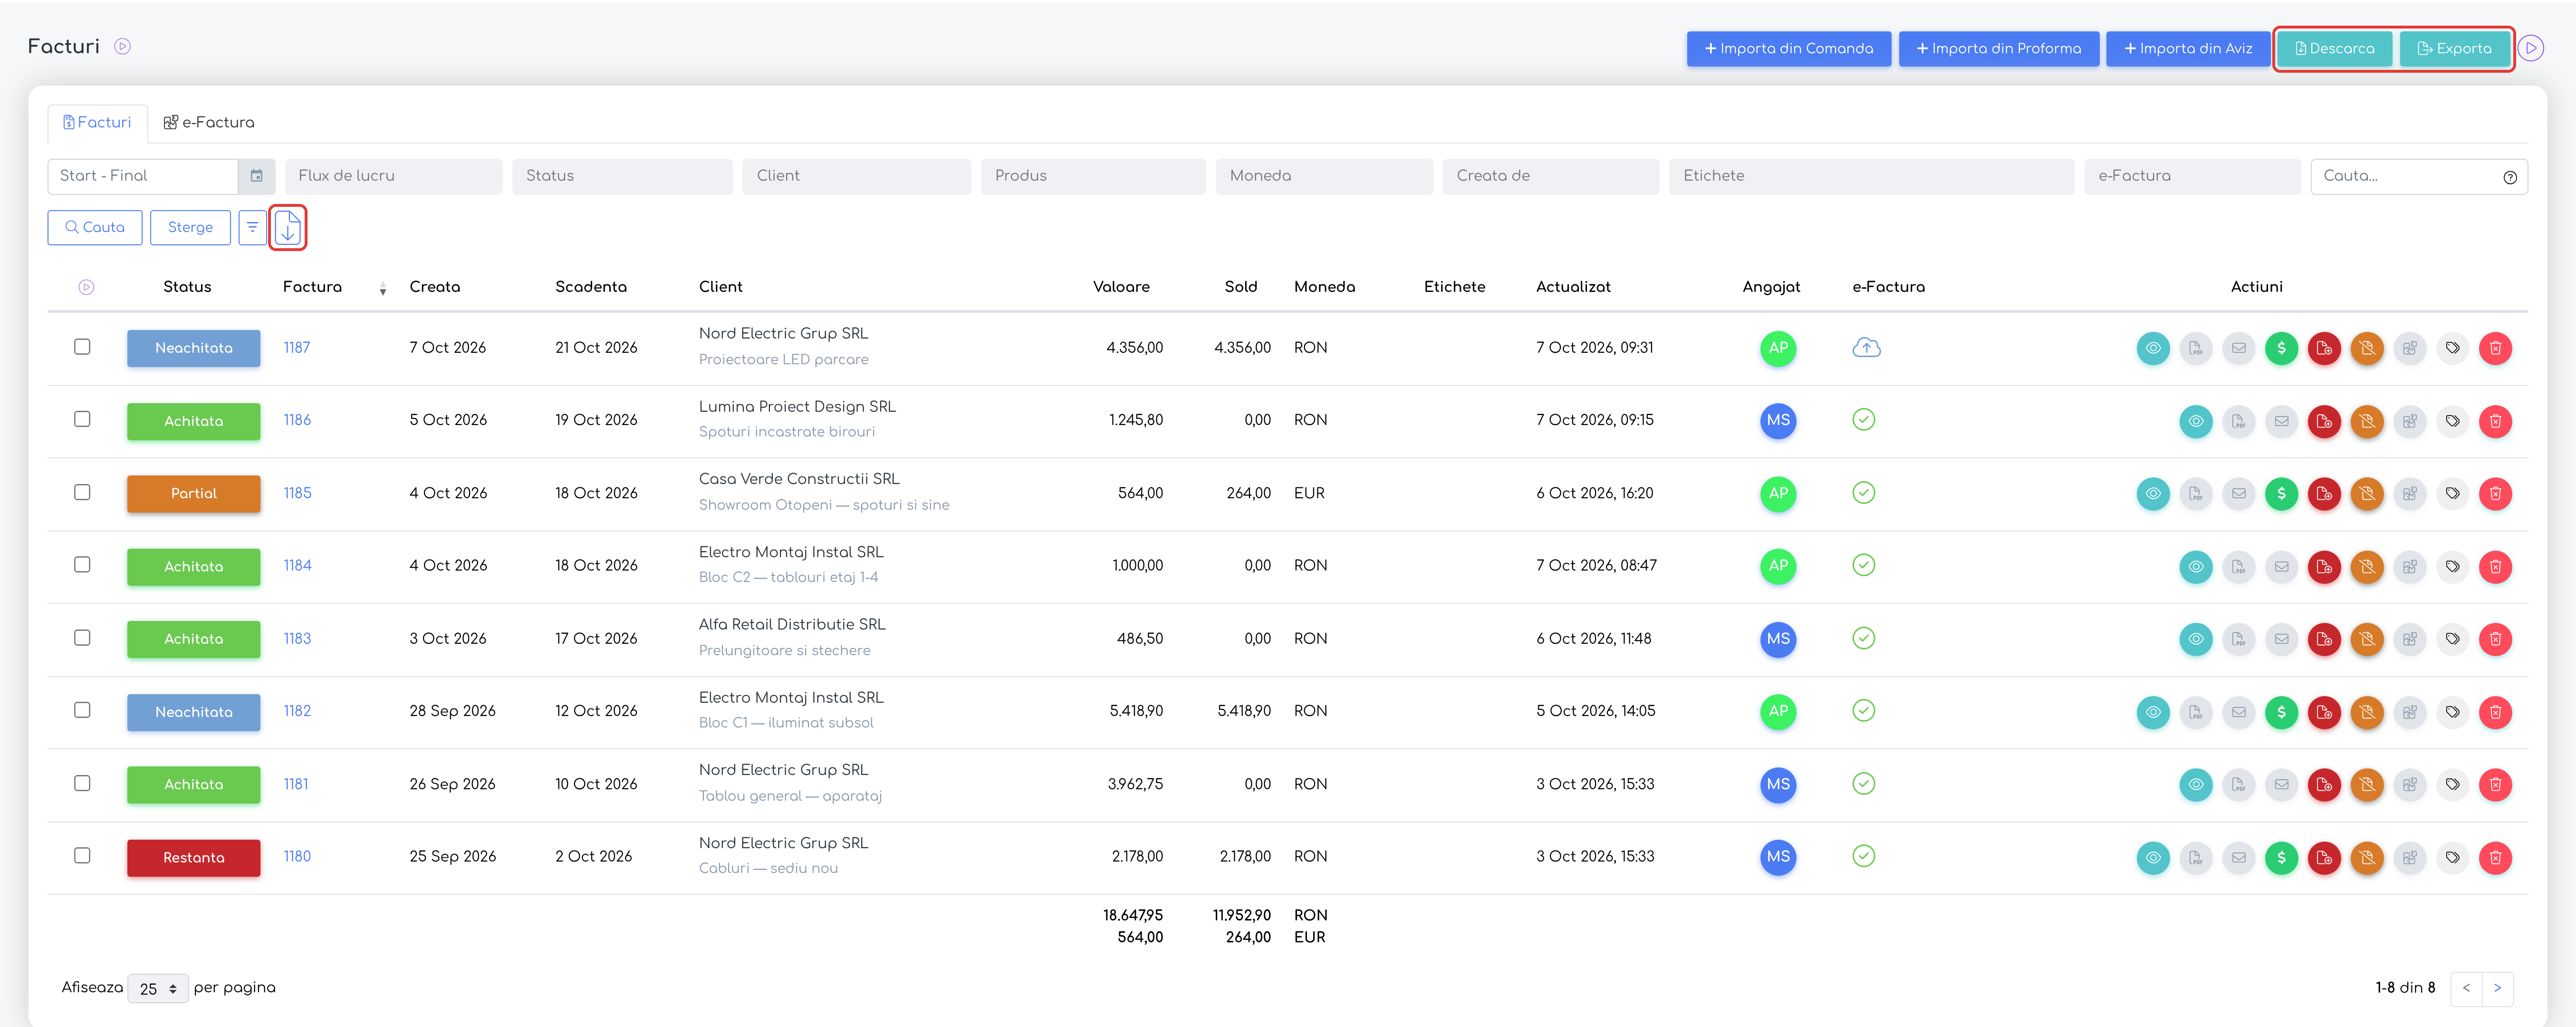Click trash delete icon for invoice 1187

click(x=2496, y=348)
